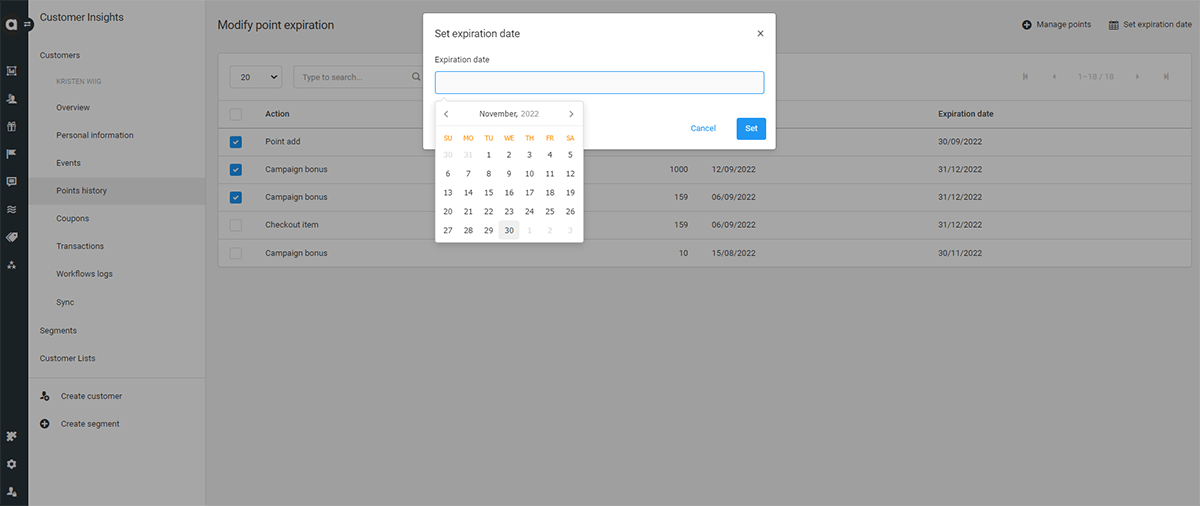This screenshot has width=1200, height=506.
Task: Click the Cancel link in dialog
Action: click(703, 128)
